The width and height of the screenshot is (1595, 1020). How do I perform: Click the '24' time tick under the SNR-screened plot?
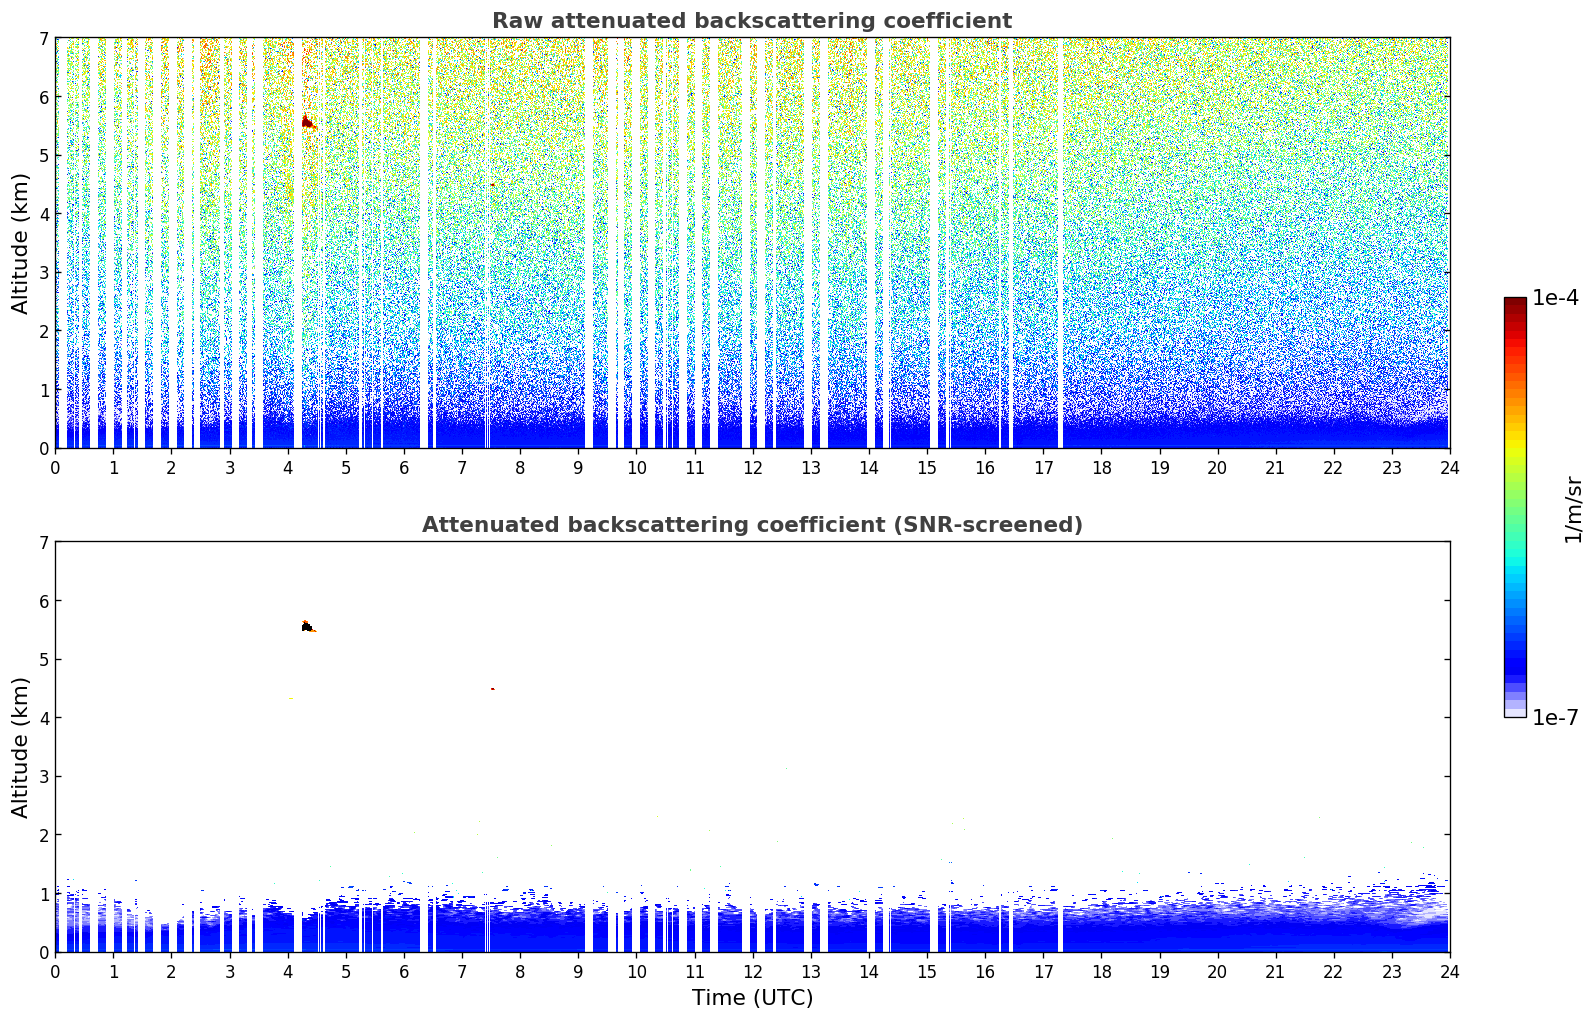(1449, 971)
